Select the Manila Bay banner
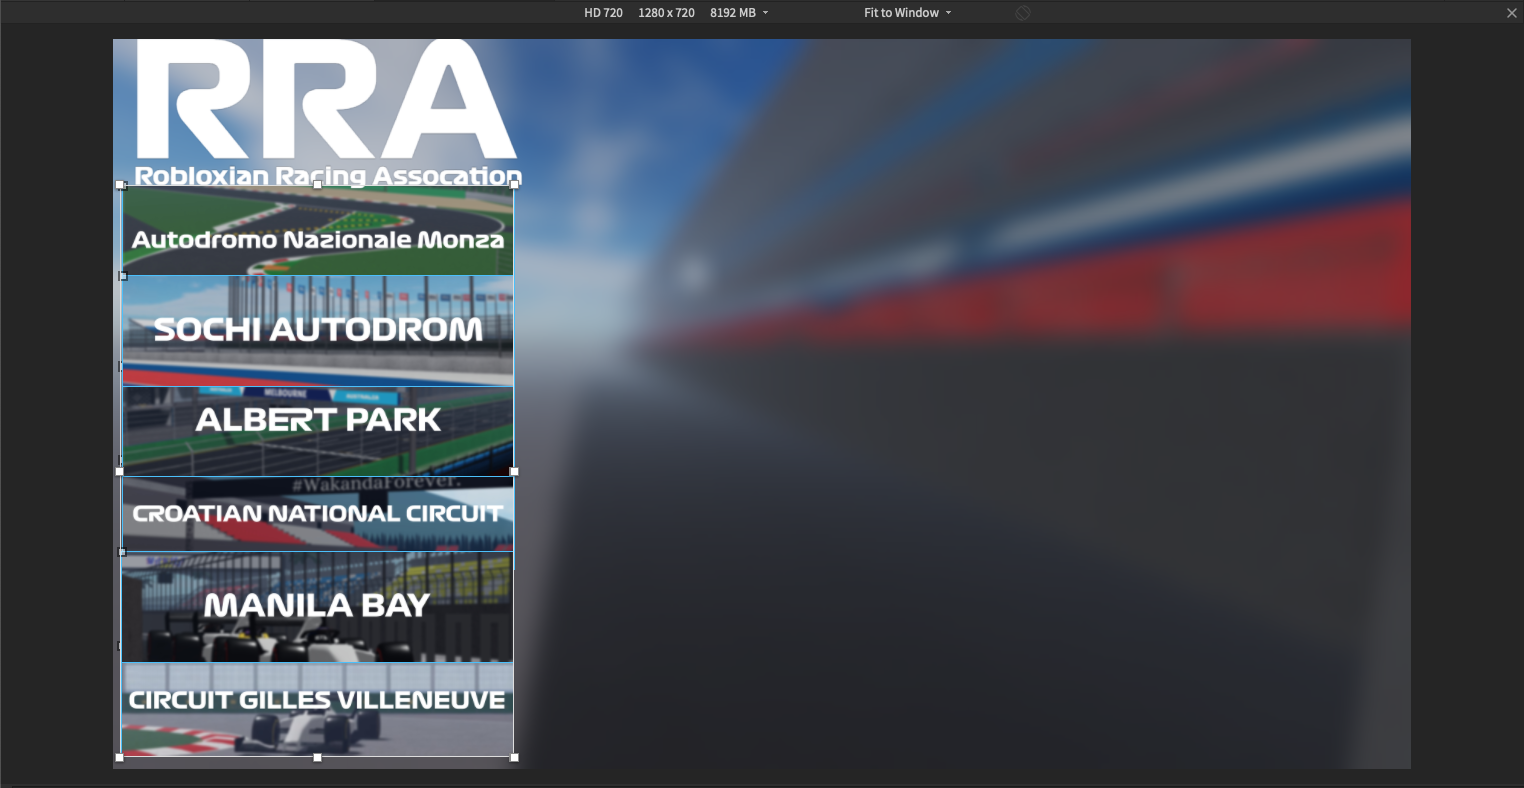1524x788 pixels. (x=318, y=607)
